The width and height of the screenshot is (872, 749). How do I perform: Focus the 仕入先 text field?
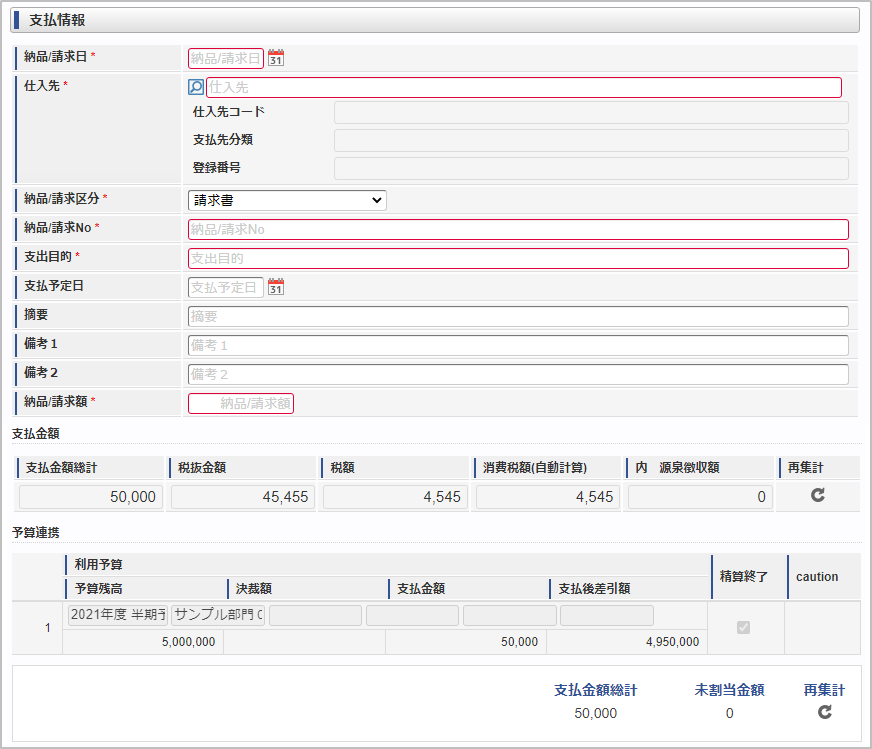(x=523, y=88)
